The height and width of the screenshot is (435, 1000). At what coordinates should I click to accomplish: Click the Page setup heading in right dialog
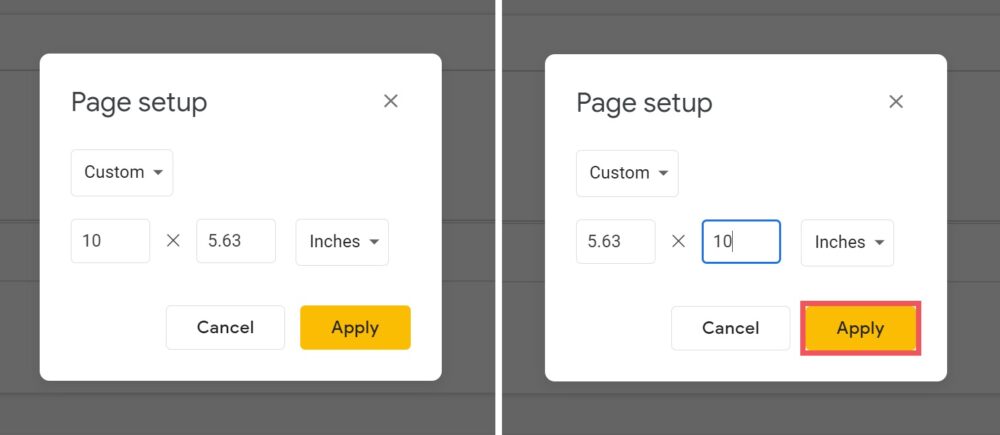click(x=644, y=102)
